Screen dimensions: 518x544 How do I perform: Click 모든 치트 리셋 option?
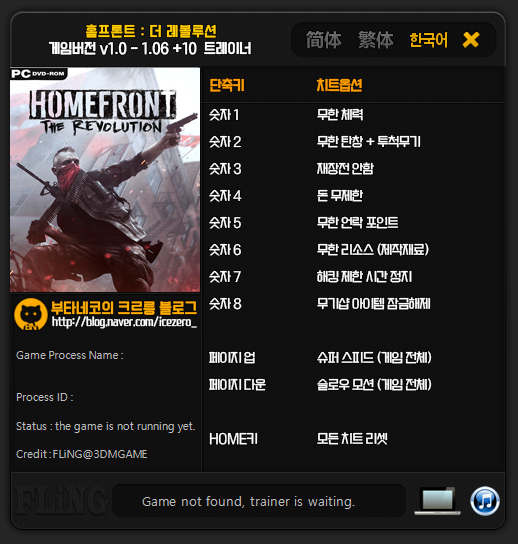(352, 439)
